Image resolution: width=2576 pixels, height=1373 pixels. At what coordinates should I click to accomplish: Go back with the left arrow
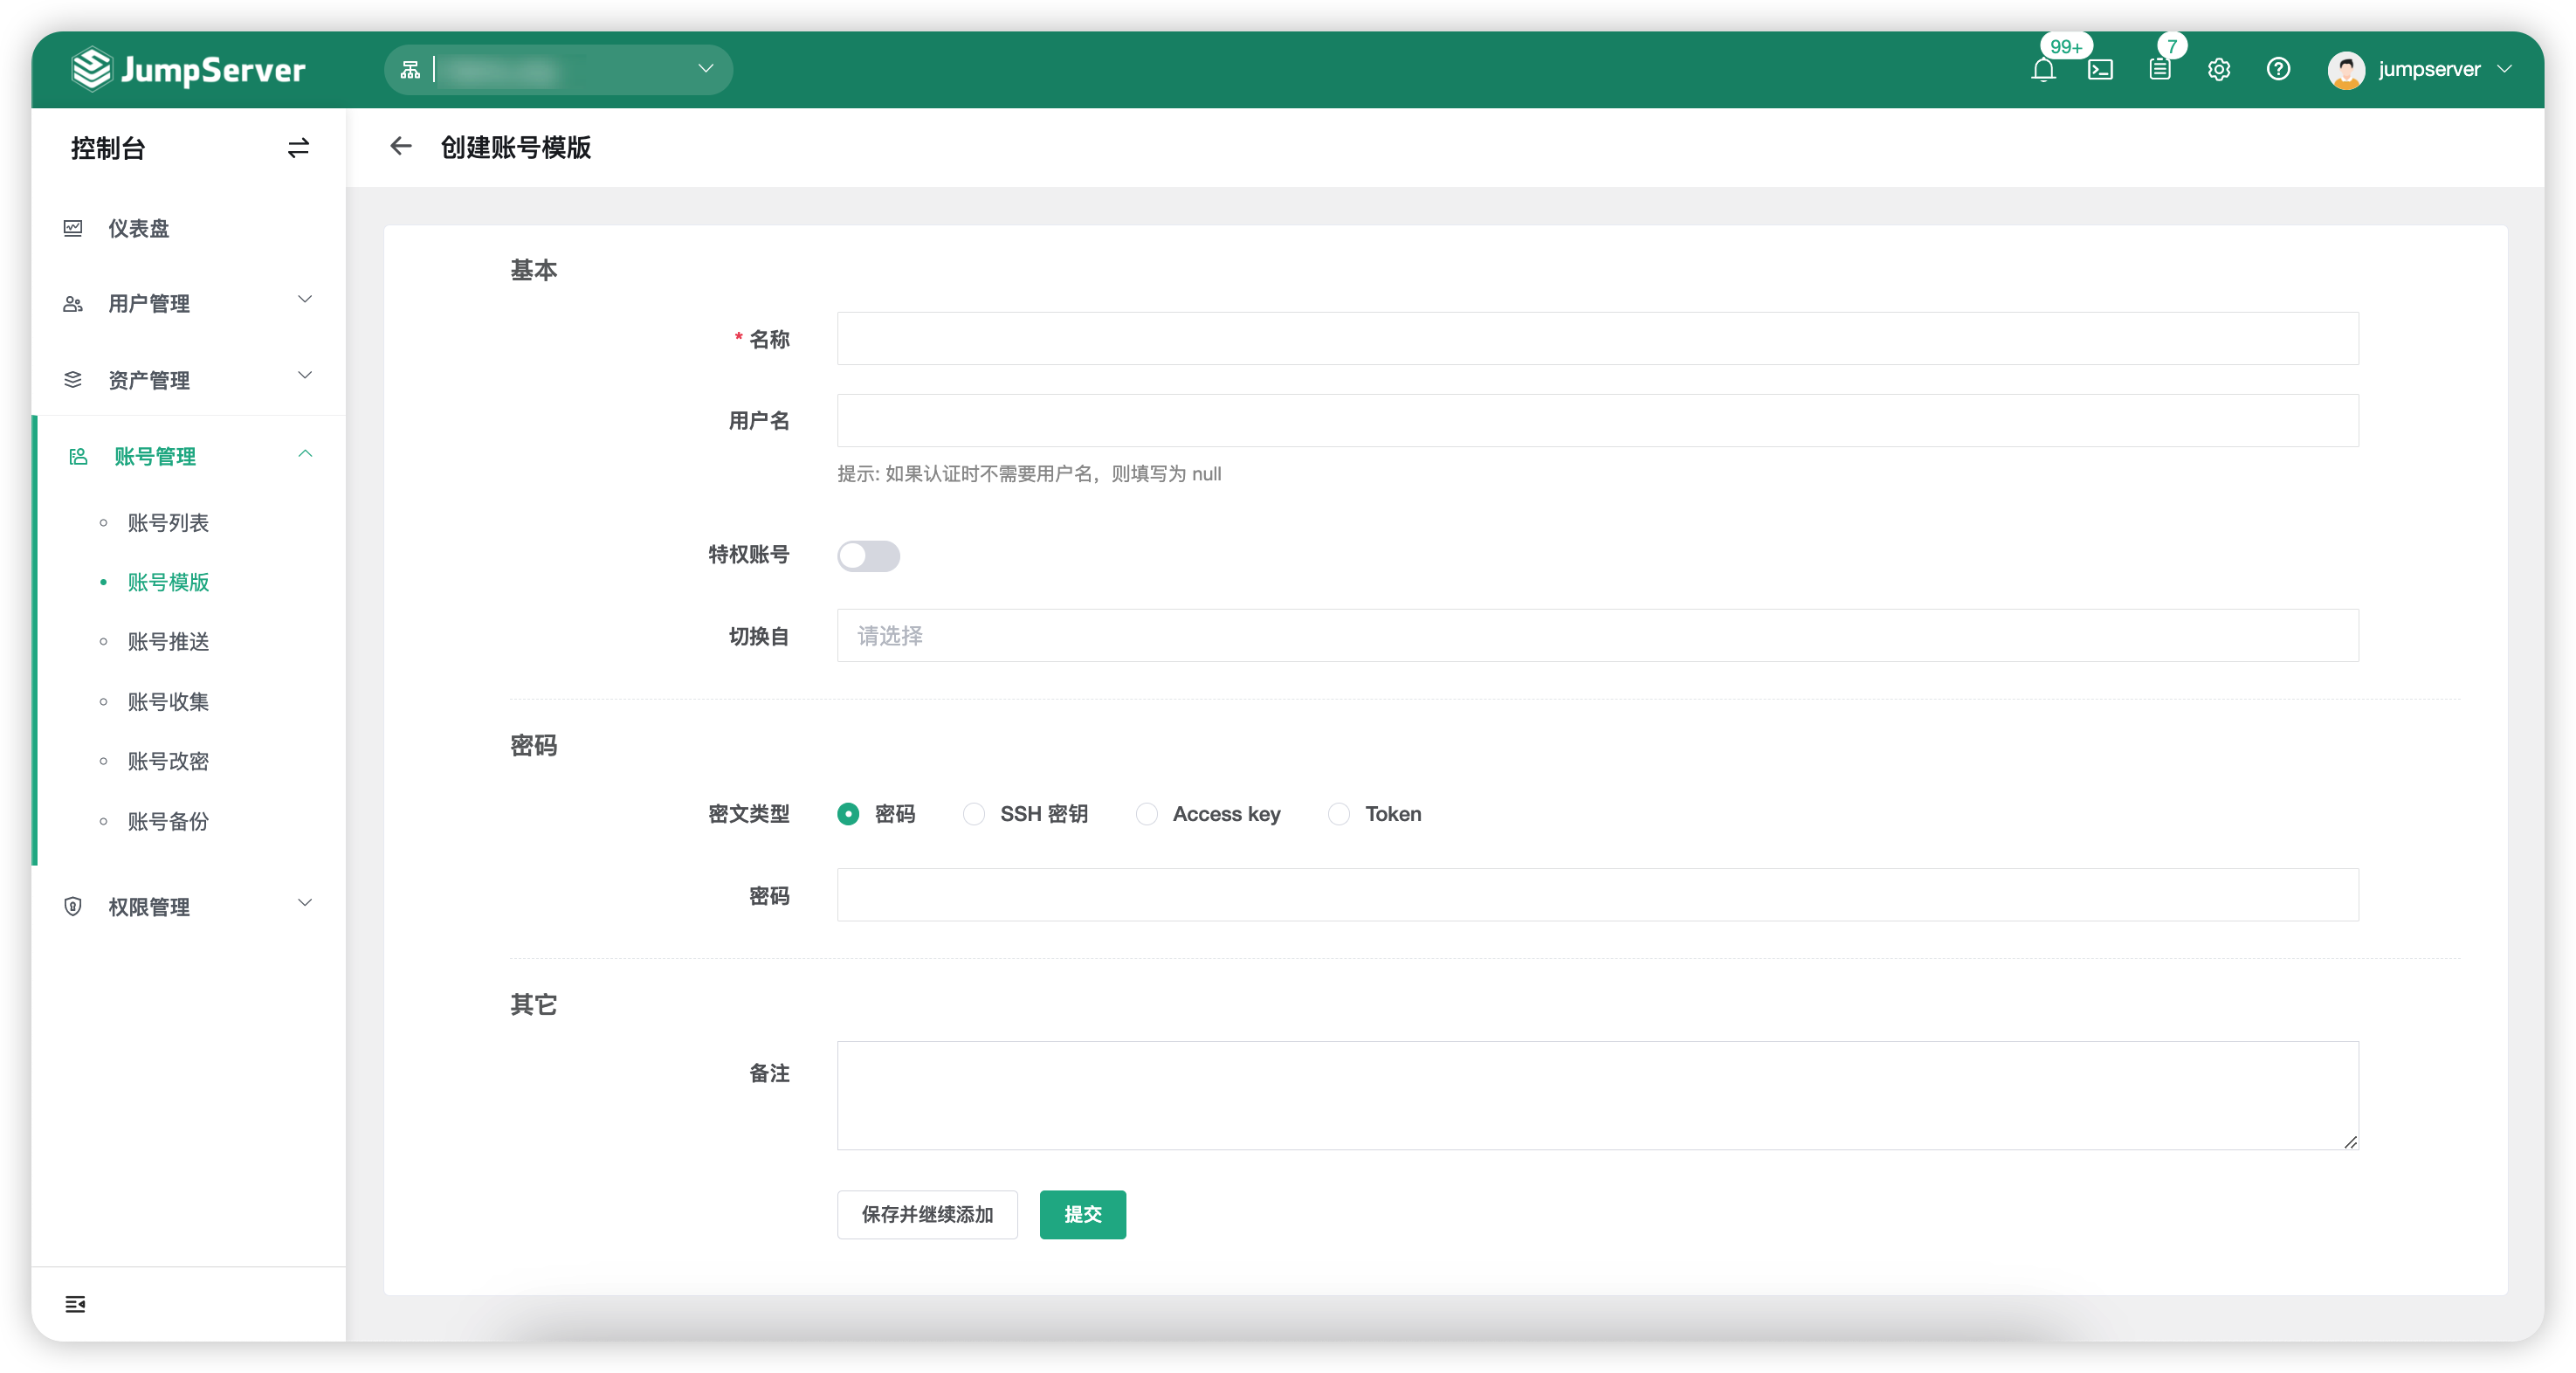click(401, 147)
